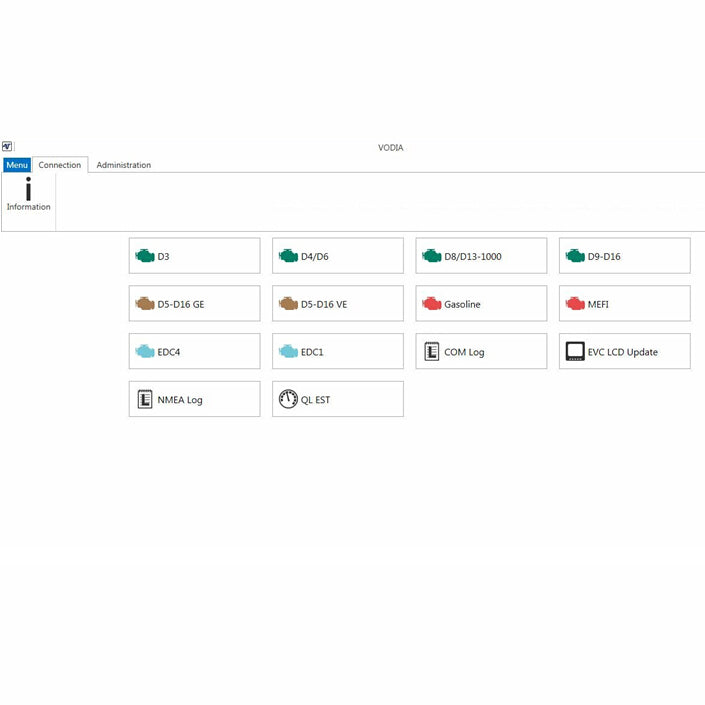
Task: Choose the D5-D16 VE engine button
Action: (x=338, y=304)
